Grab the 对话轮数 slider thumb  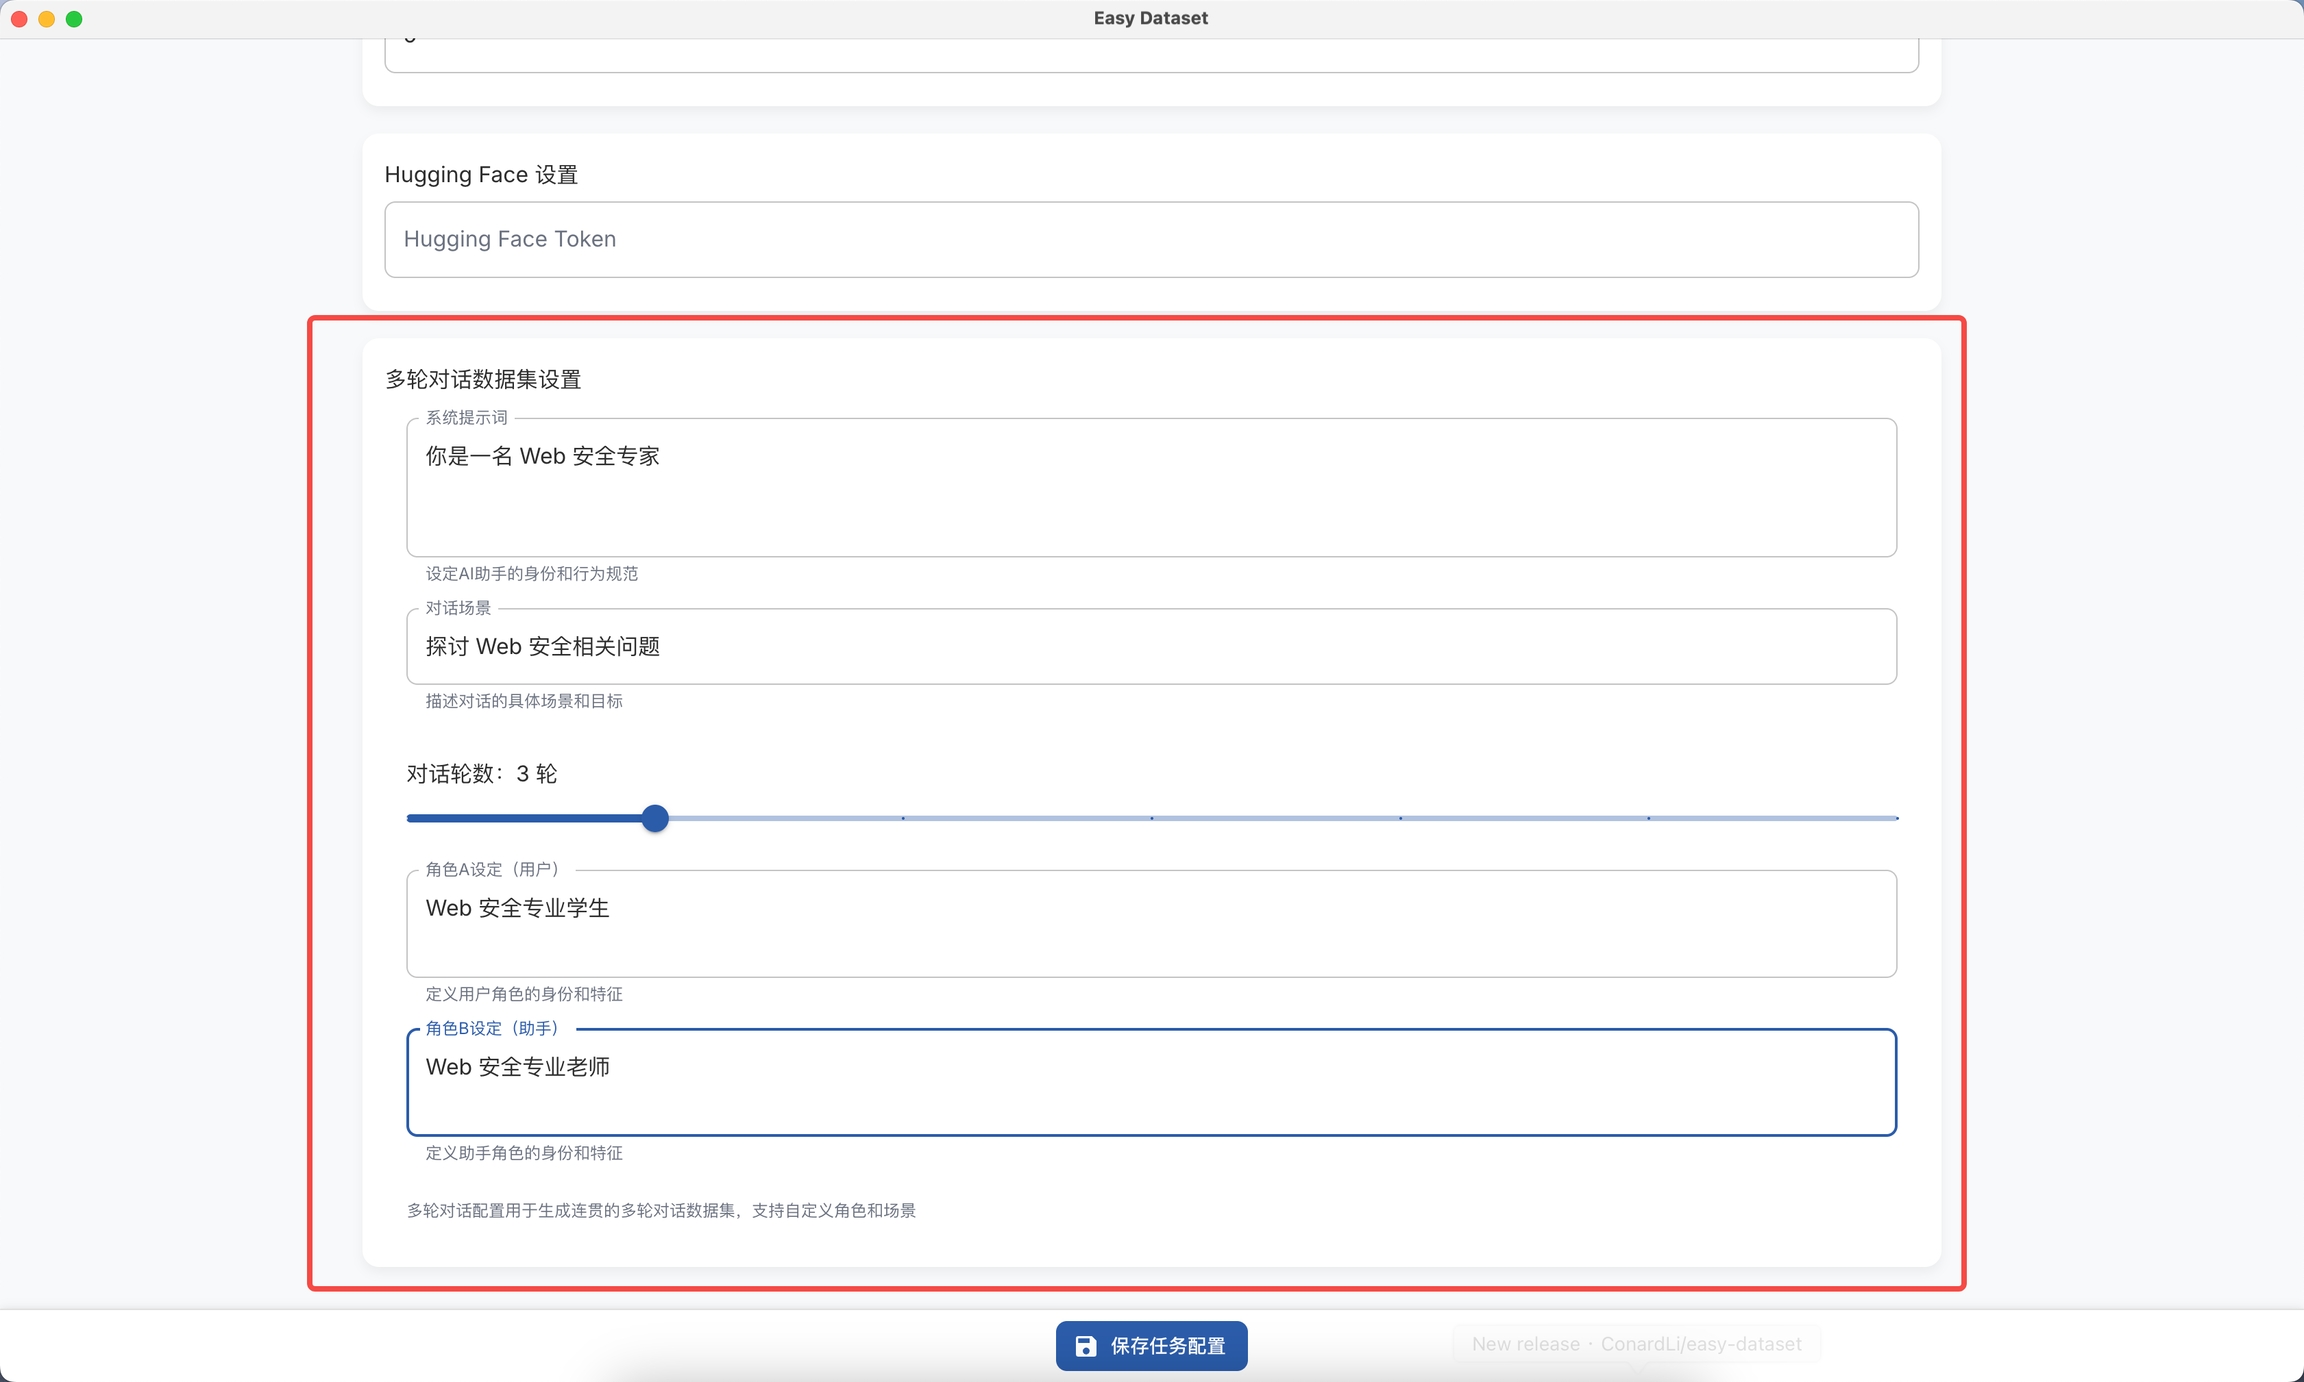(655, 818)
